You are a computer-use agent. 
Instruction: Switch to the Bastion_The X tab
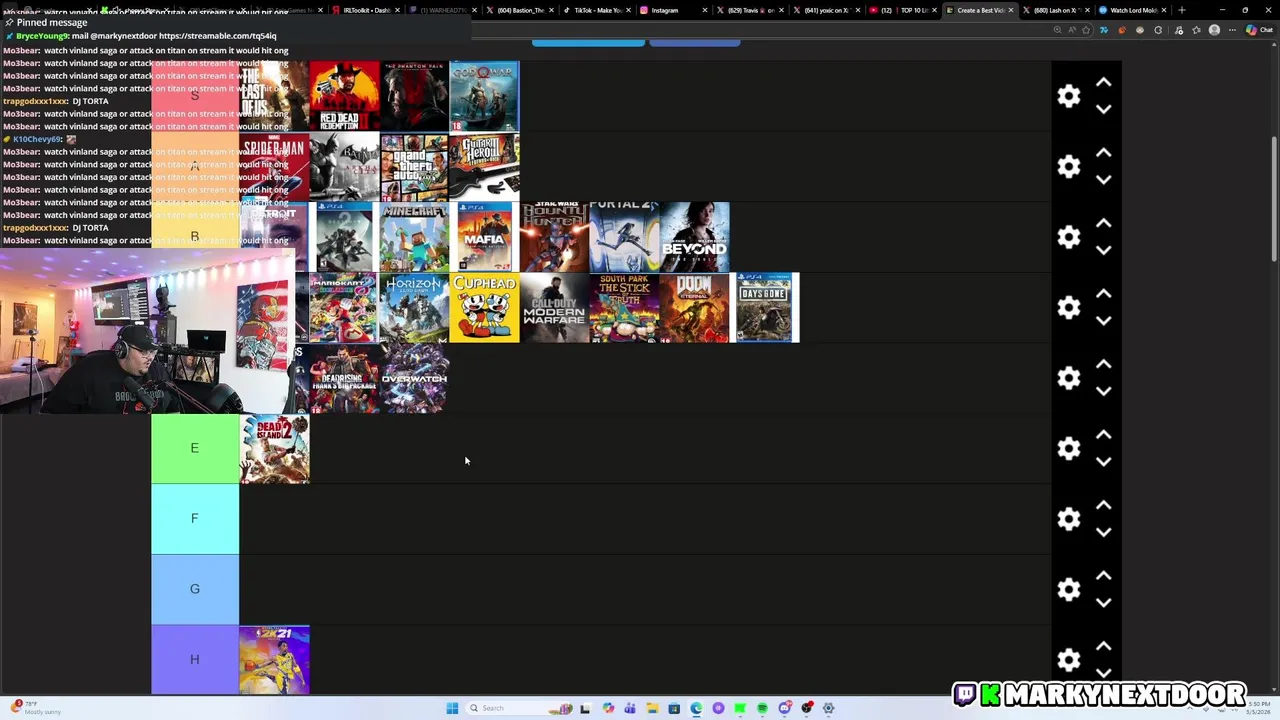[518, 10]
